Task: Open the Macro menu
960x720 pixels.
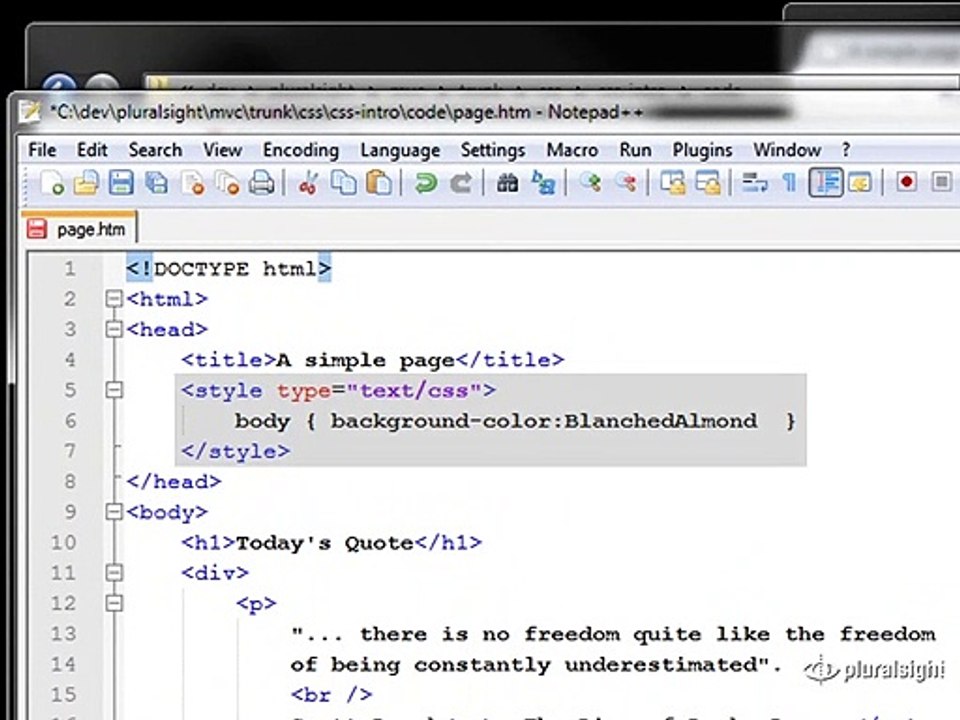Action: point(572,150)
